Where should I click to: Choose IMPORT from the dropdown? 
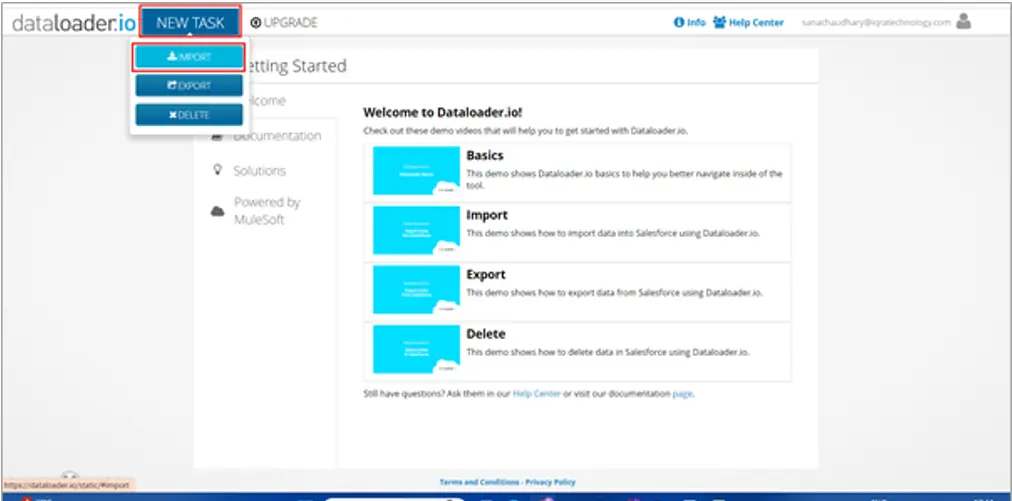coord(189,57)
